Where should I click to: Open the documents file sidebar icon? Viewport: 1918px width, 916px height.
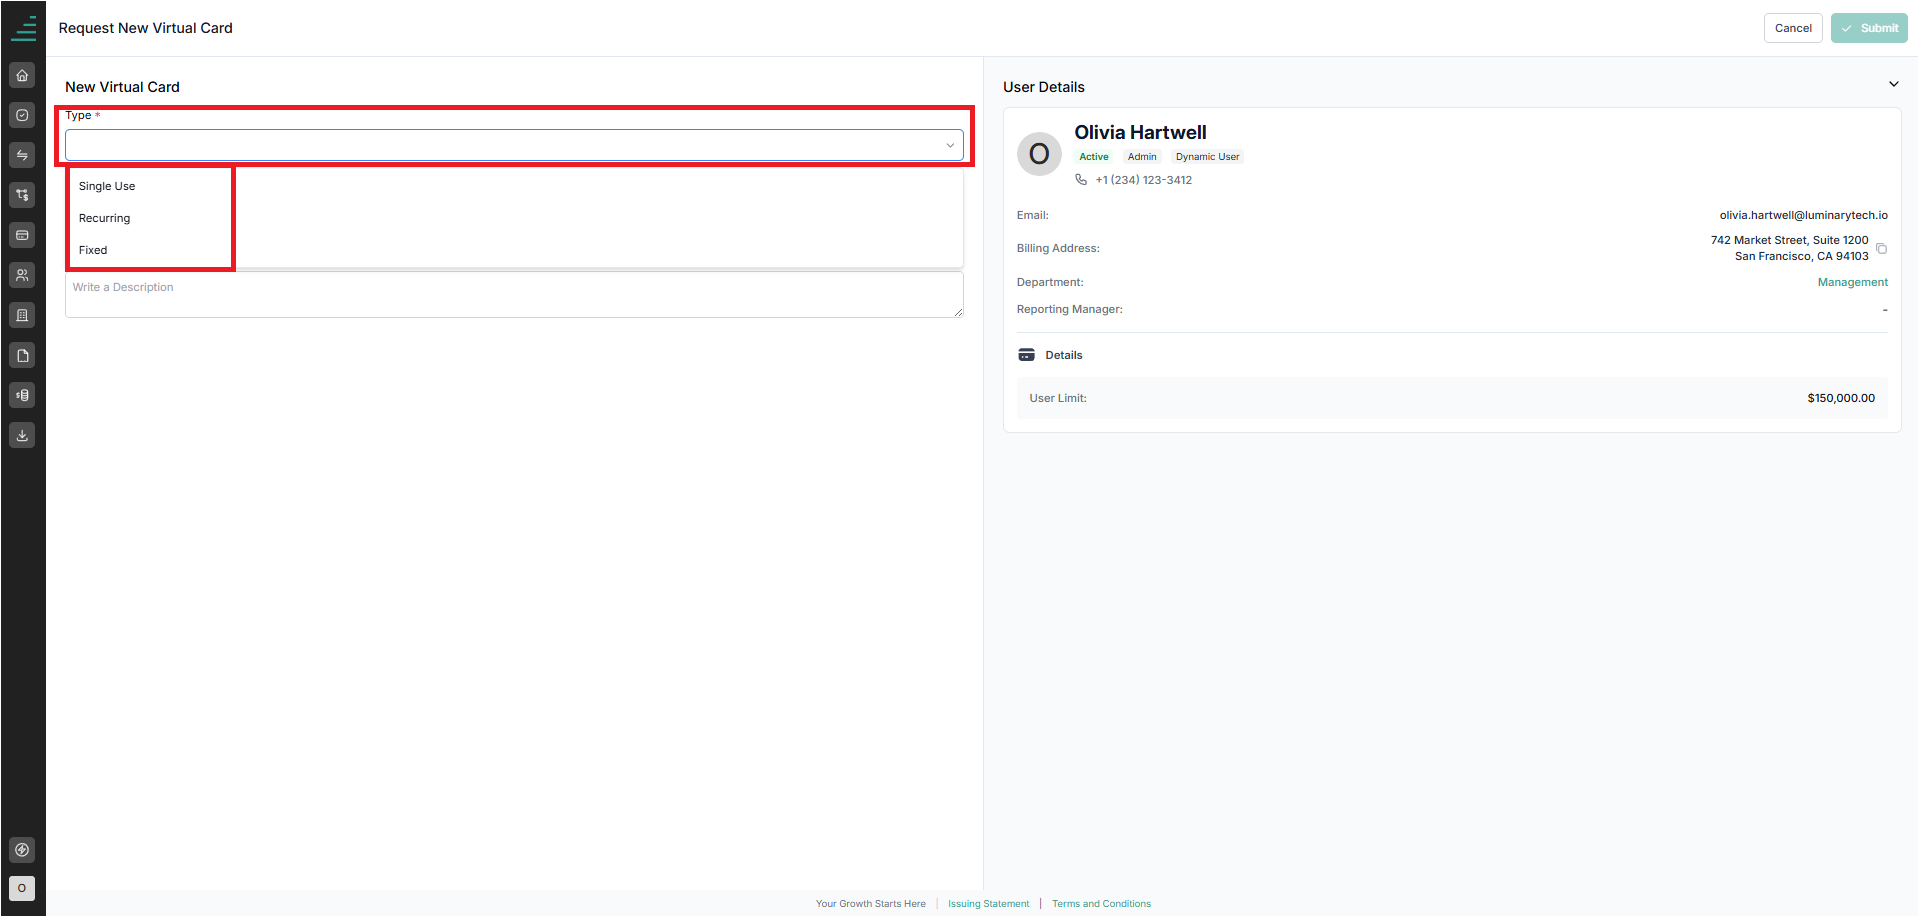coord(22,355)
